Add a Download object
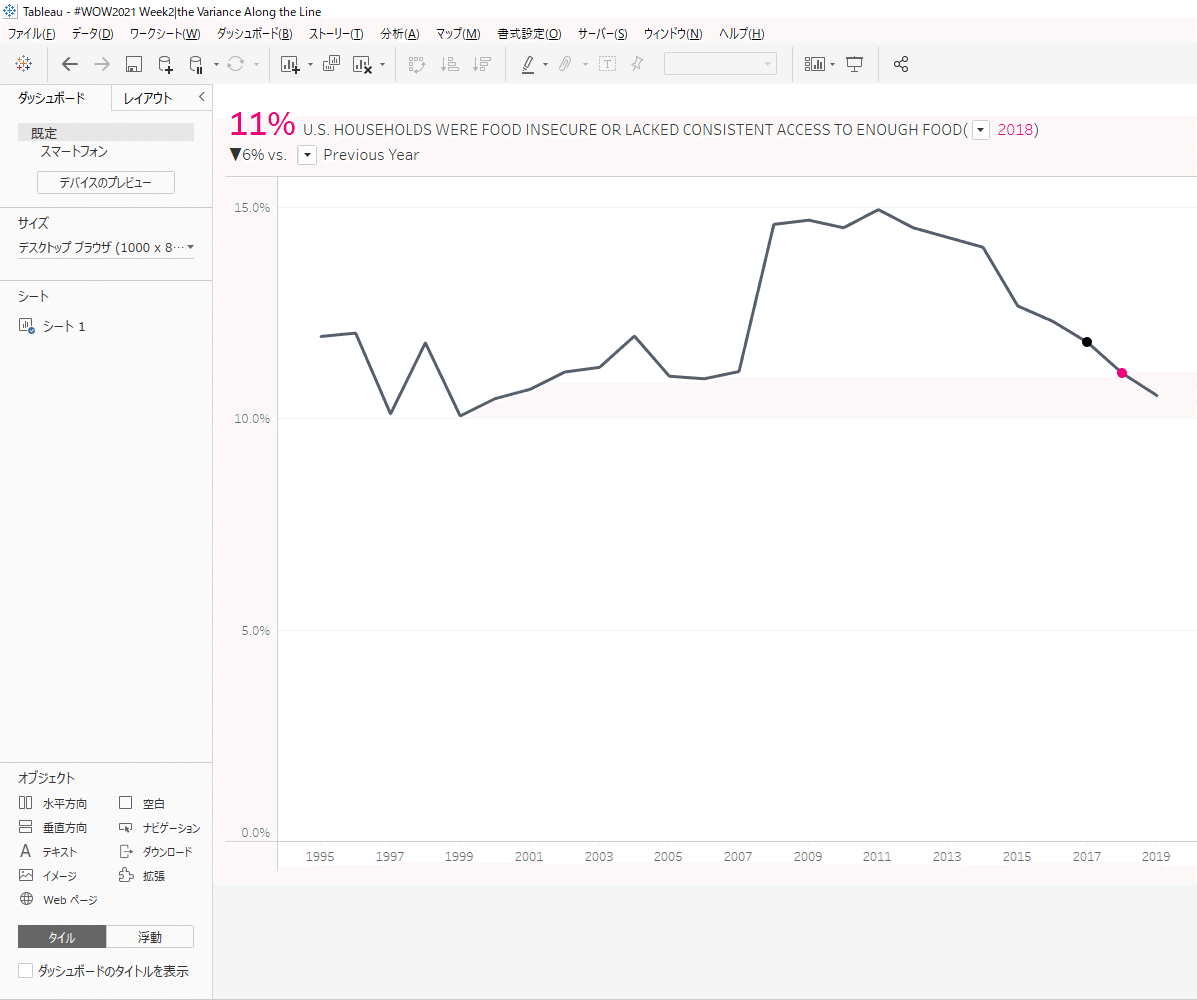Viewport: 1197px width, 1000px height. coord(156,851)
